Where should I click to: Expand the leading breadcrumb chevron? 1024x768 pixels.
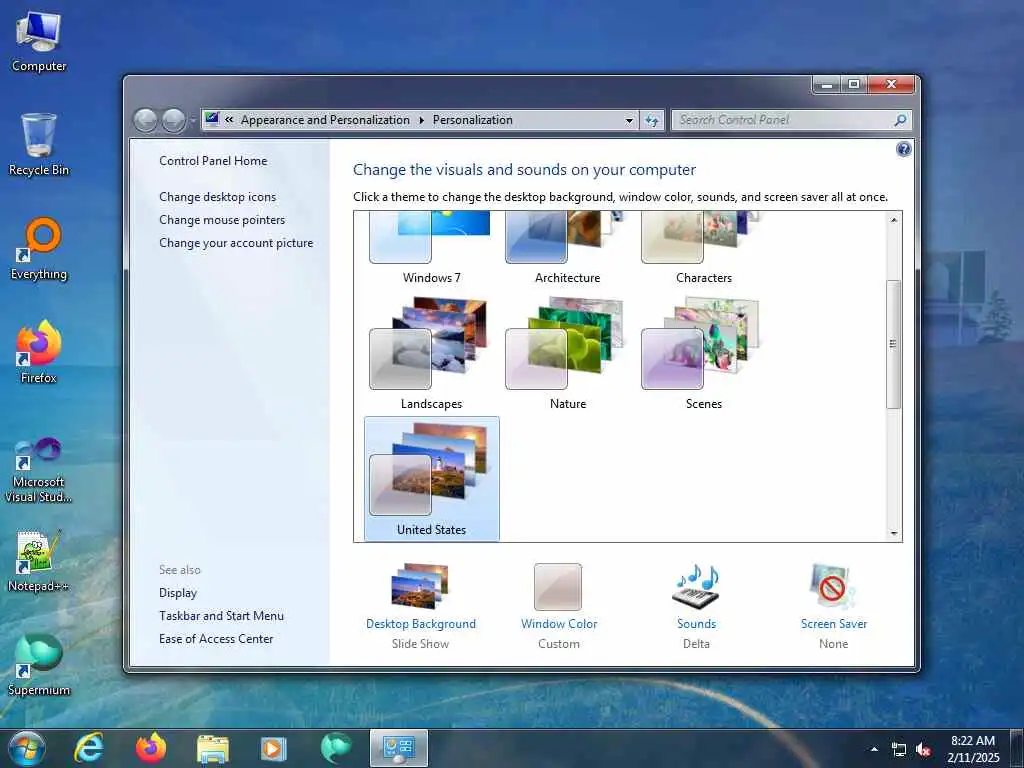(229, 120)
